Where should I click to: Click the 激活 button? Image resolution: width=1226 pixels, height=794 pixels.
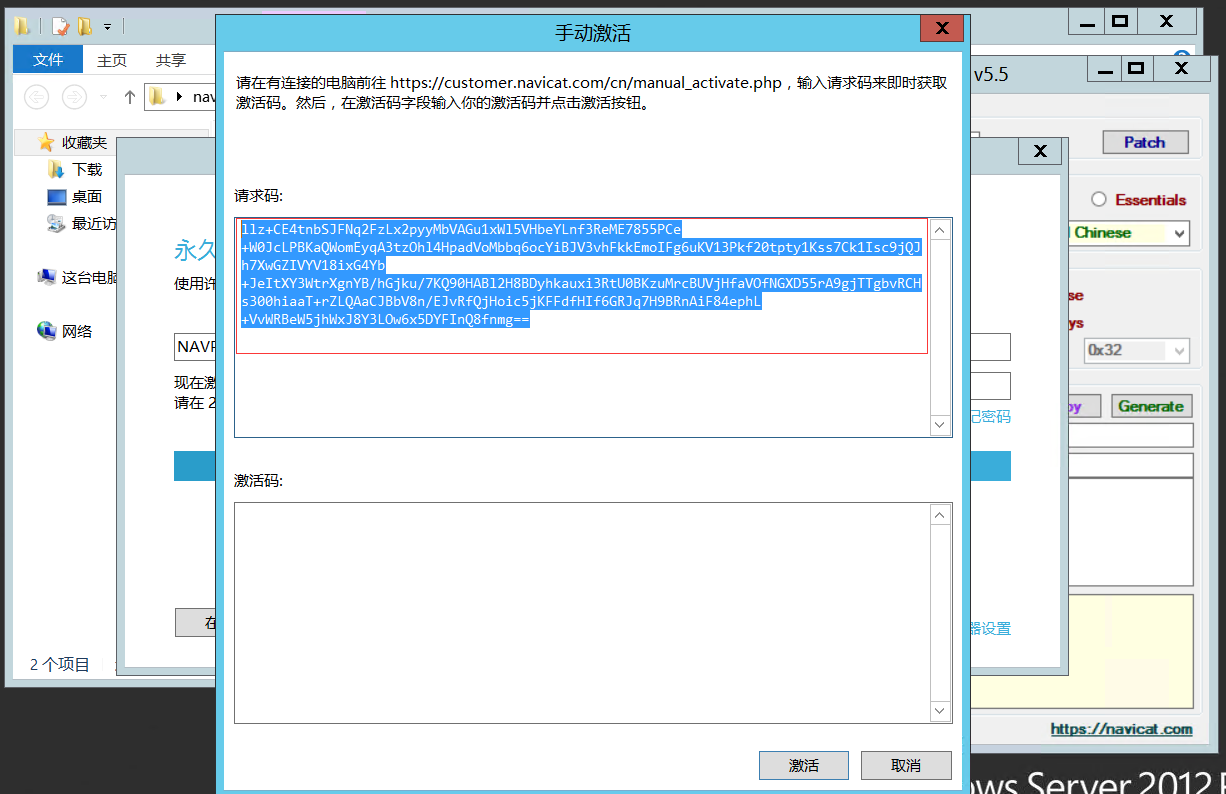tap(804, 765)
